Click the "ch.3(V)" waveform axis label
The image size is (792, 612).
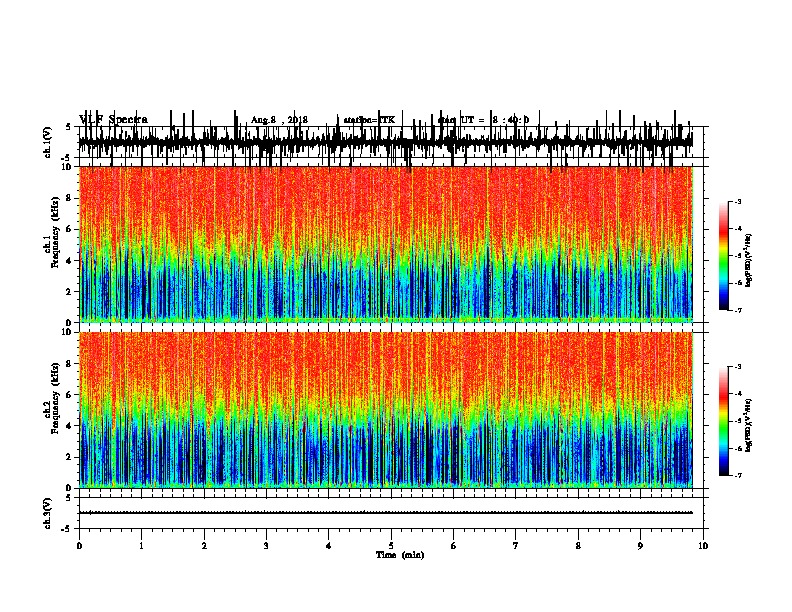coord(48,514)
